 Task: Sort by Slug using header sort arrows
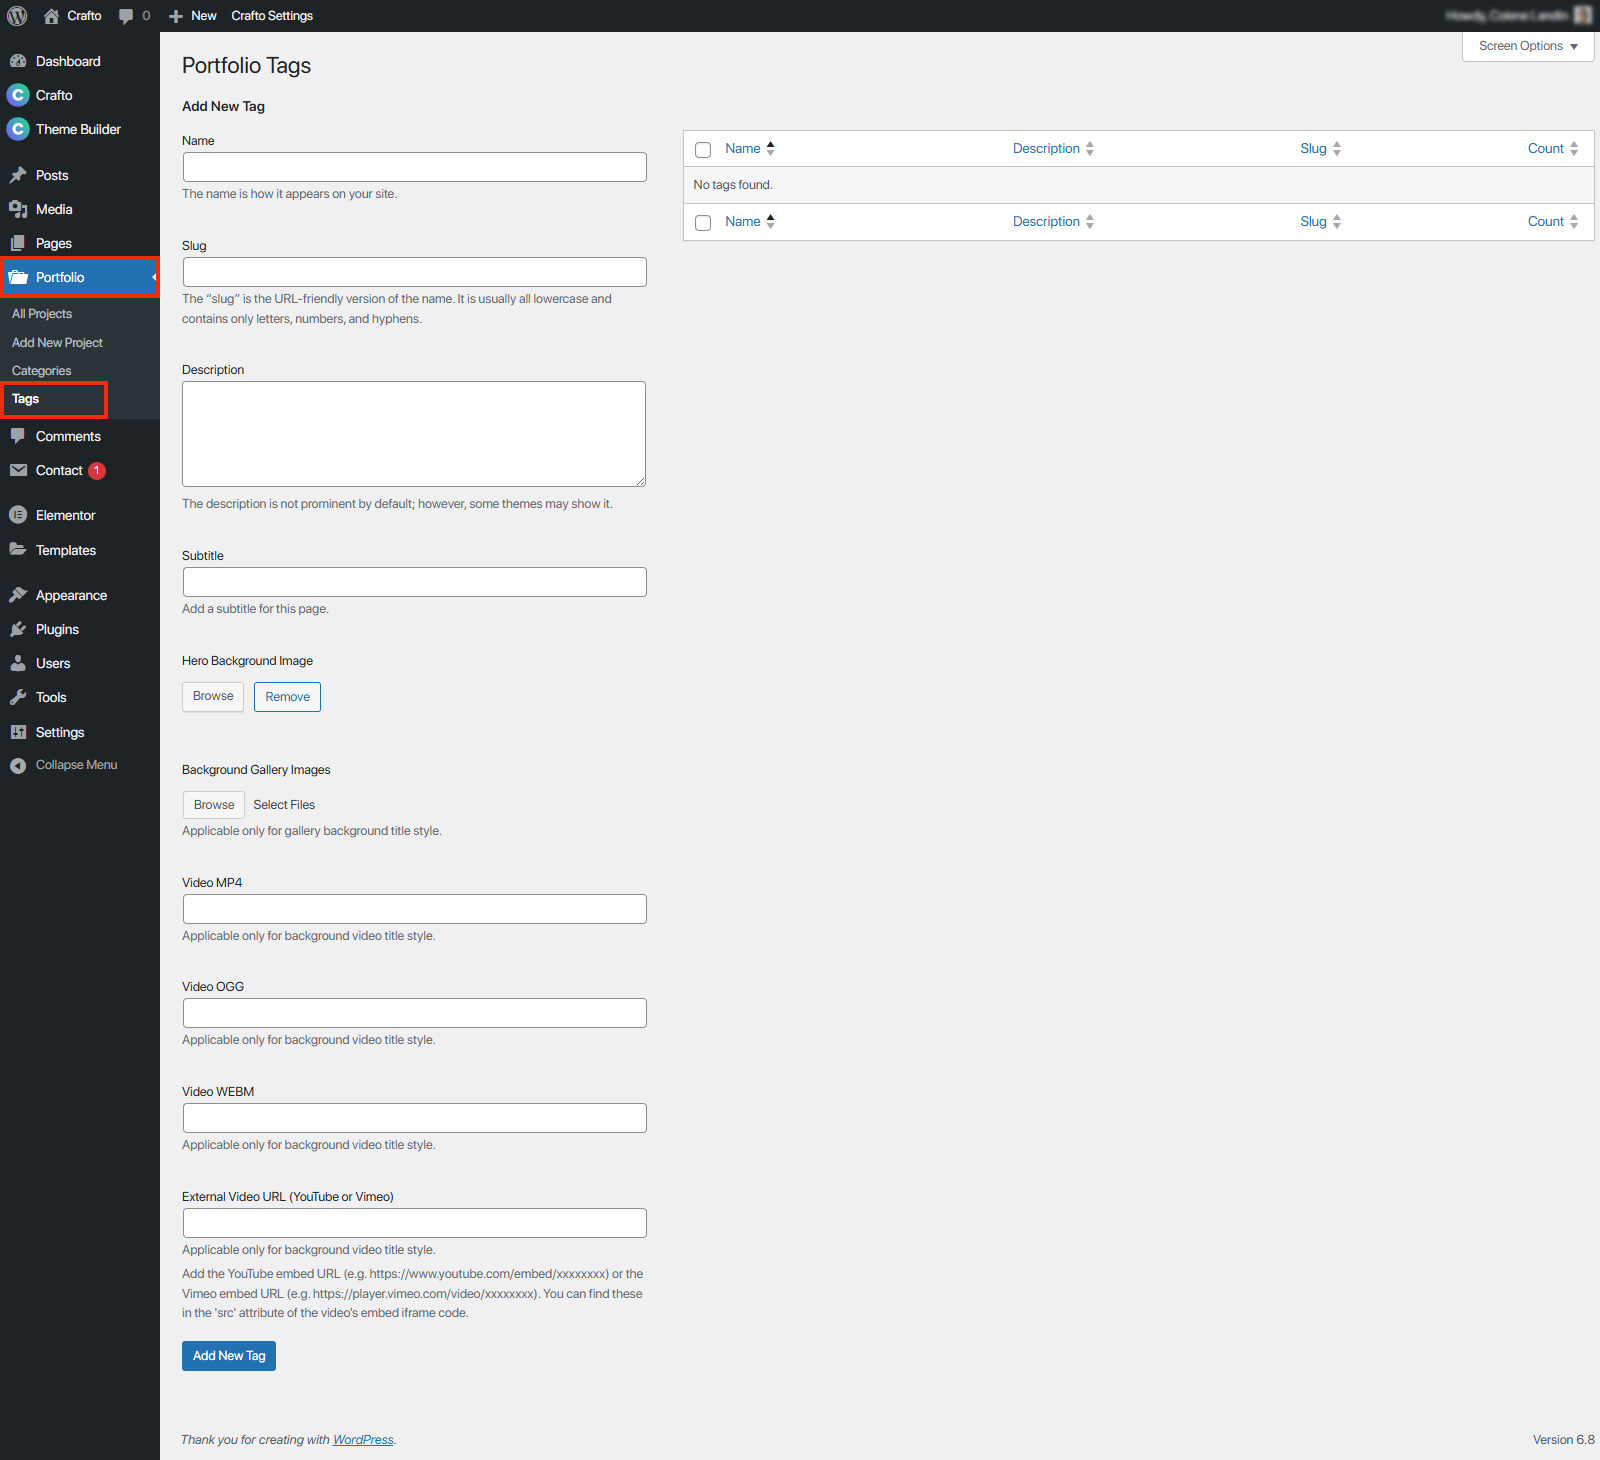[1337, 148]
